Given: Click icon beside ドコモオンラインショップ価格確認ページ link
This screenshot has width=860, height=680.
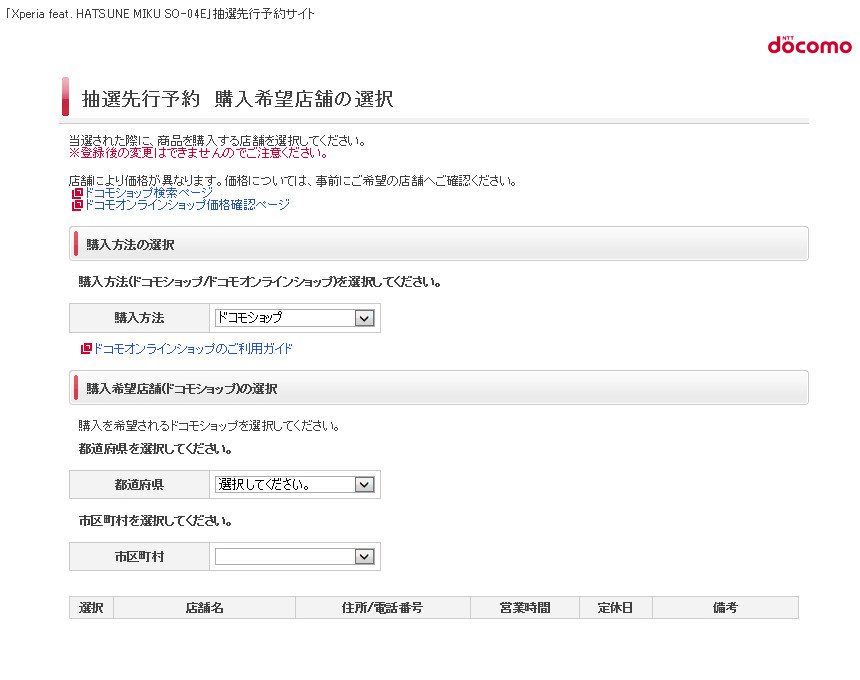Looking at the screenshot, I should (77, 205).
